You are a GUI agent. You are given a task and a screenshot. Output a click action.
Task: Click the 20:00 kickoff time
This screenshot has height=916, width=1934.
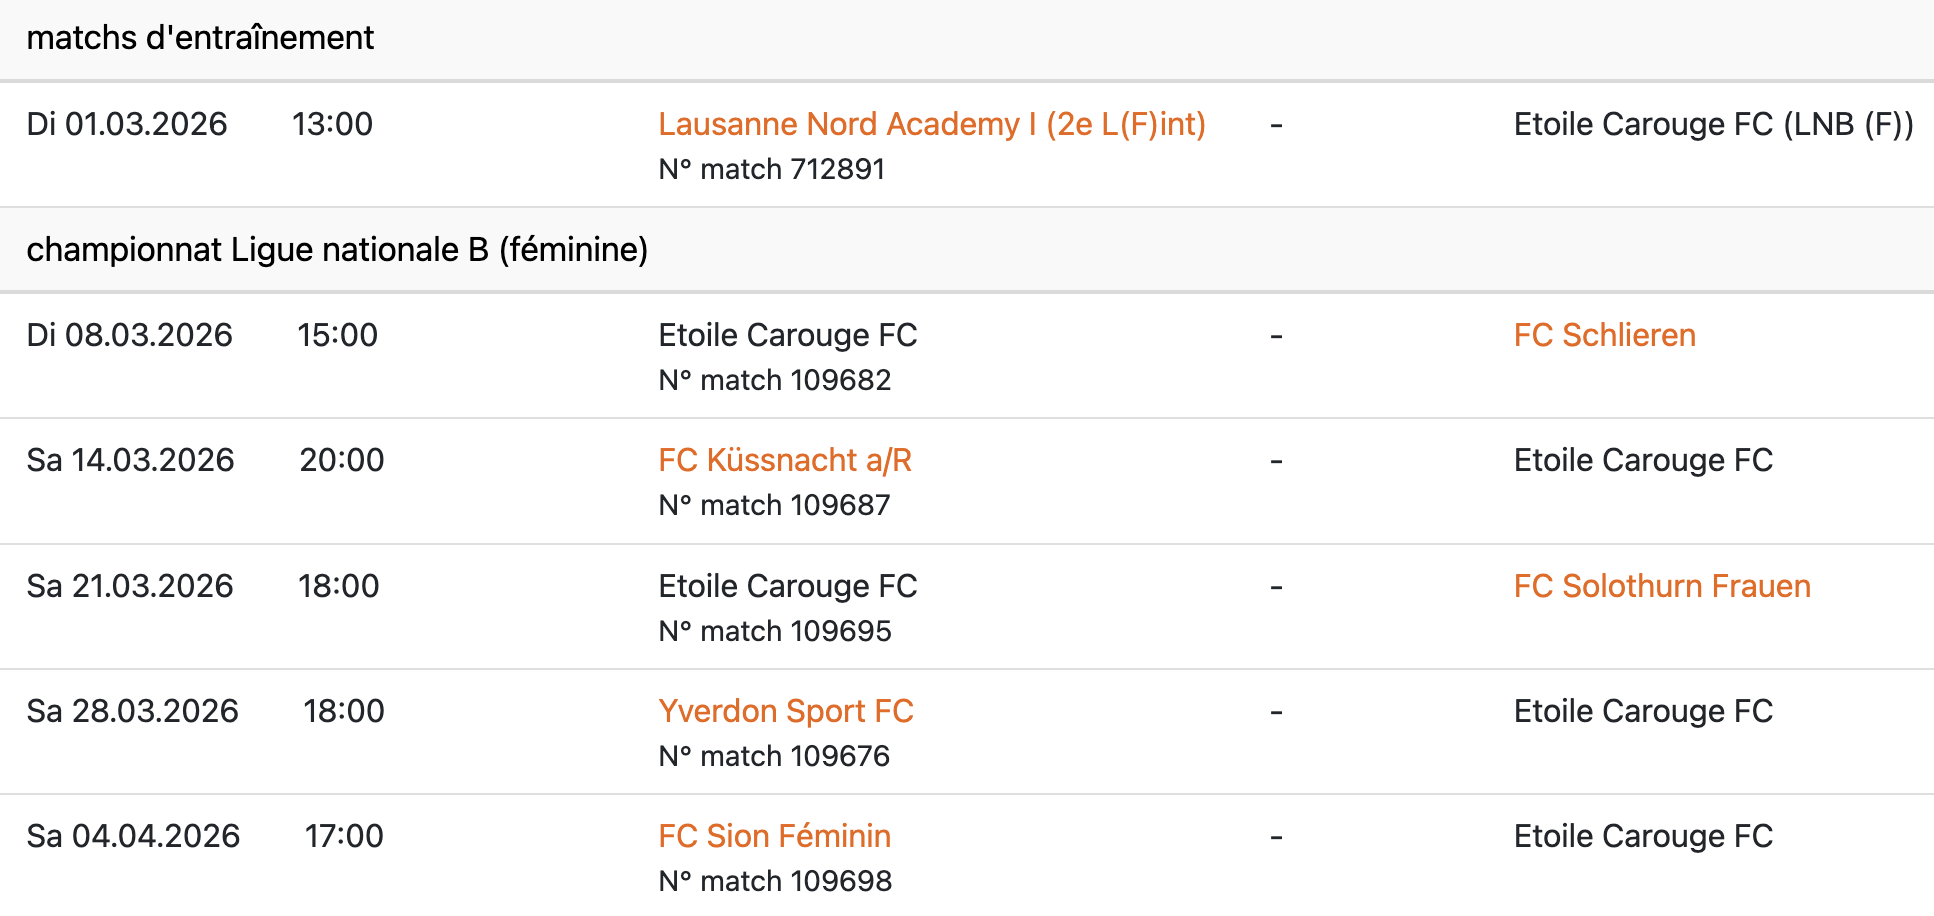click(x=342, y=460)
